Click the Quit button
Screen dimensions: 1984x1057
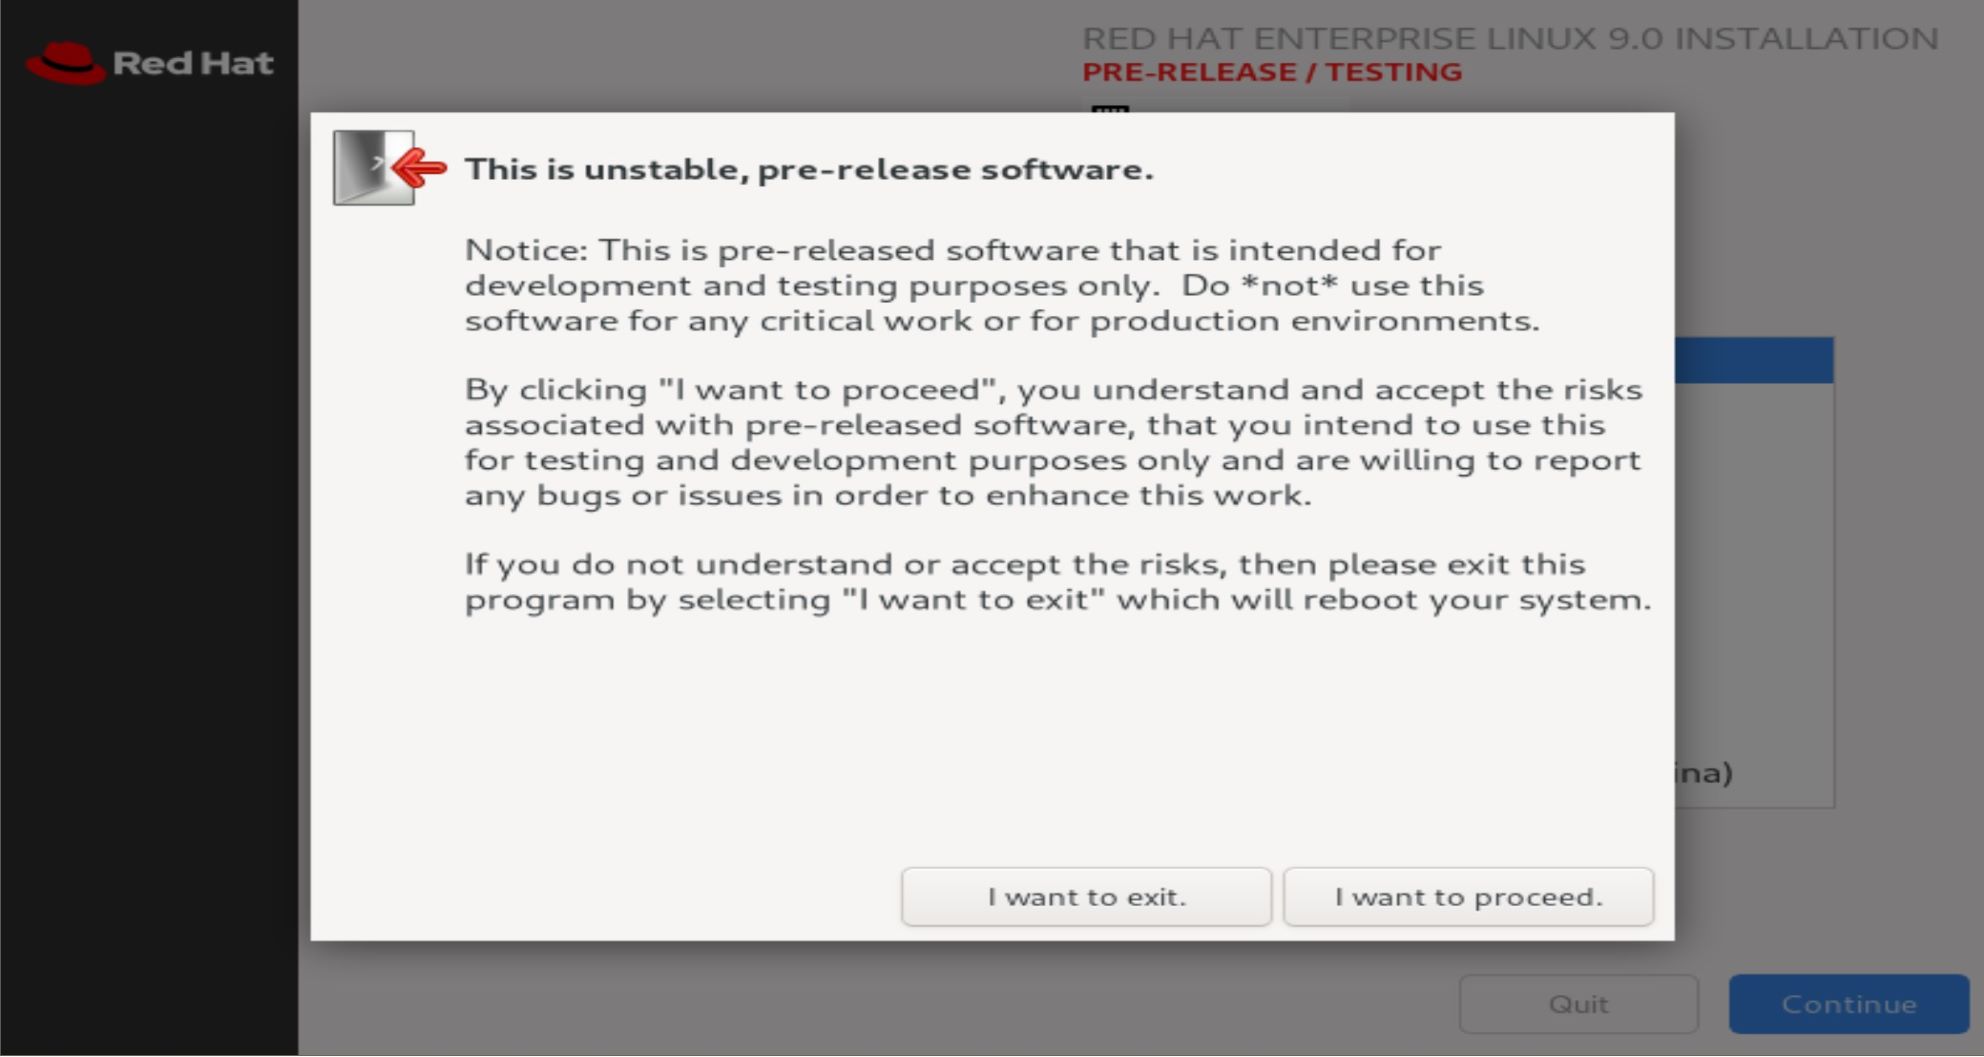coord(1578,1004)
